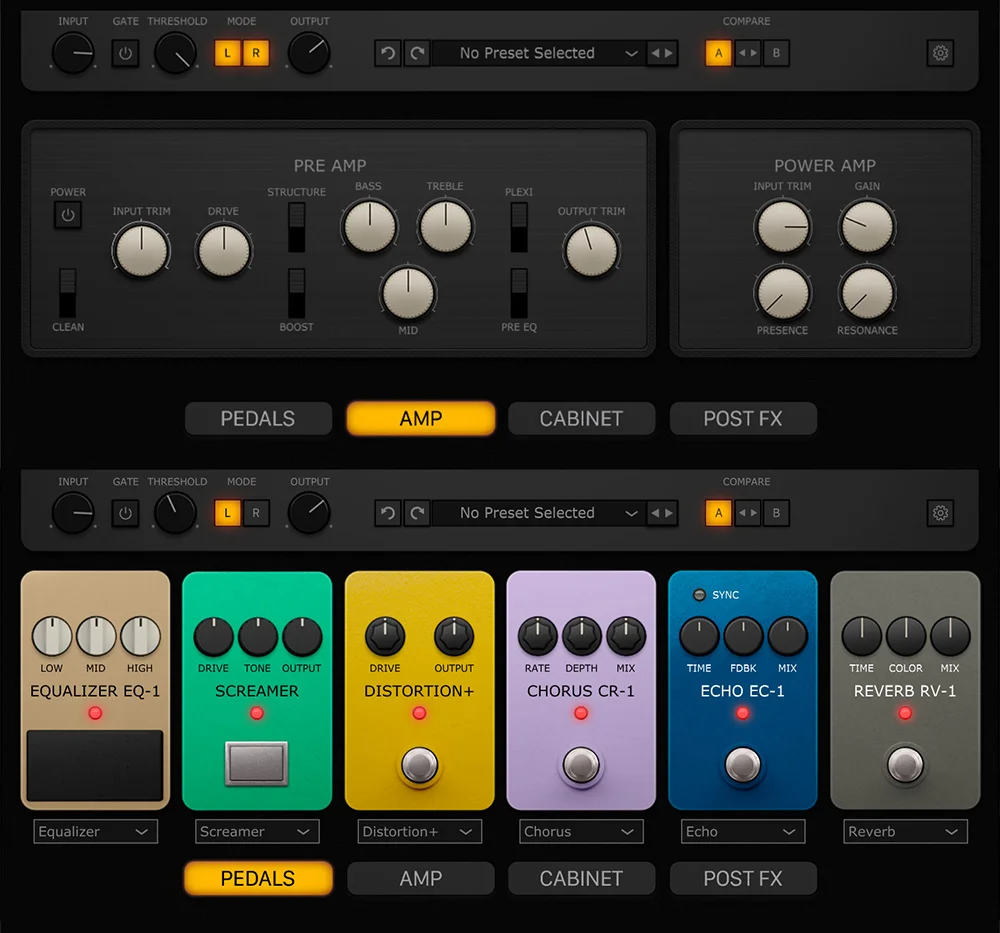Toggle the R mode button in the Amp view
Image resolution: width=1000 pixels, height=933 pixels.
256,53
